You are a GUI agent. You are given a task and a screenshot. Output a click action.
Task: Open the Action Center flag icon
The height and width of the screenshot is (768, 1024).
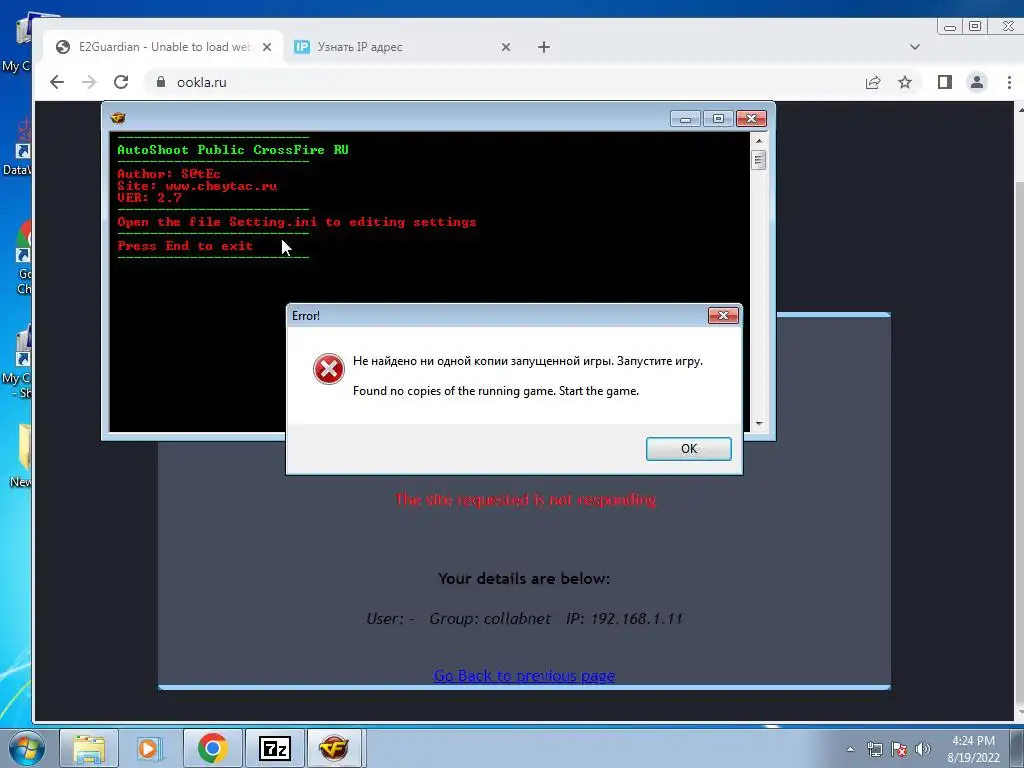click(x=899, y=749)
